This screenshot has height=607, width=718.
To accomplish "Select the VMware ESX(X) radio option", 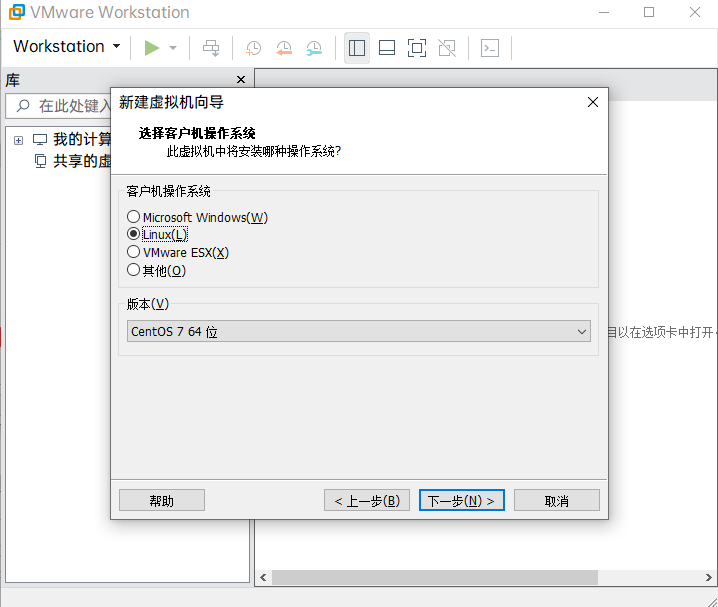I will 178,252.
